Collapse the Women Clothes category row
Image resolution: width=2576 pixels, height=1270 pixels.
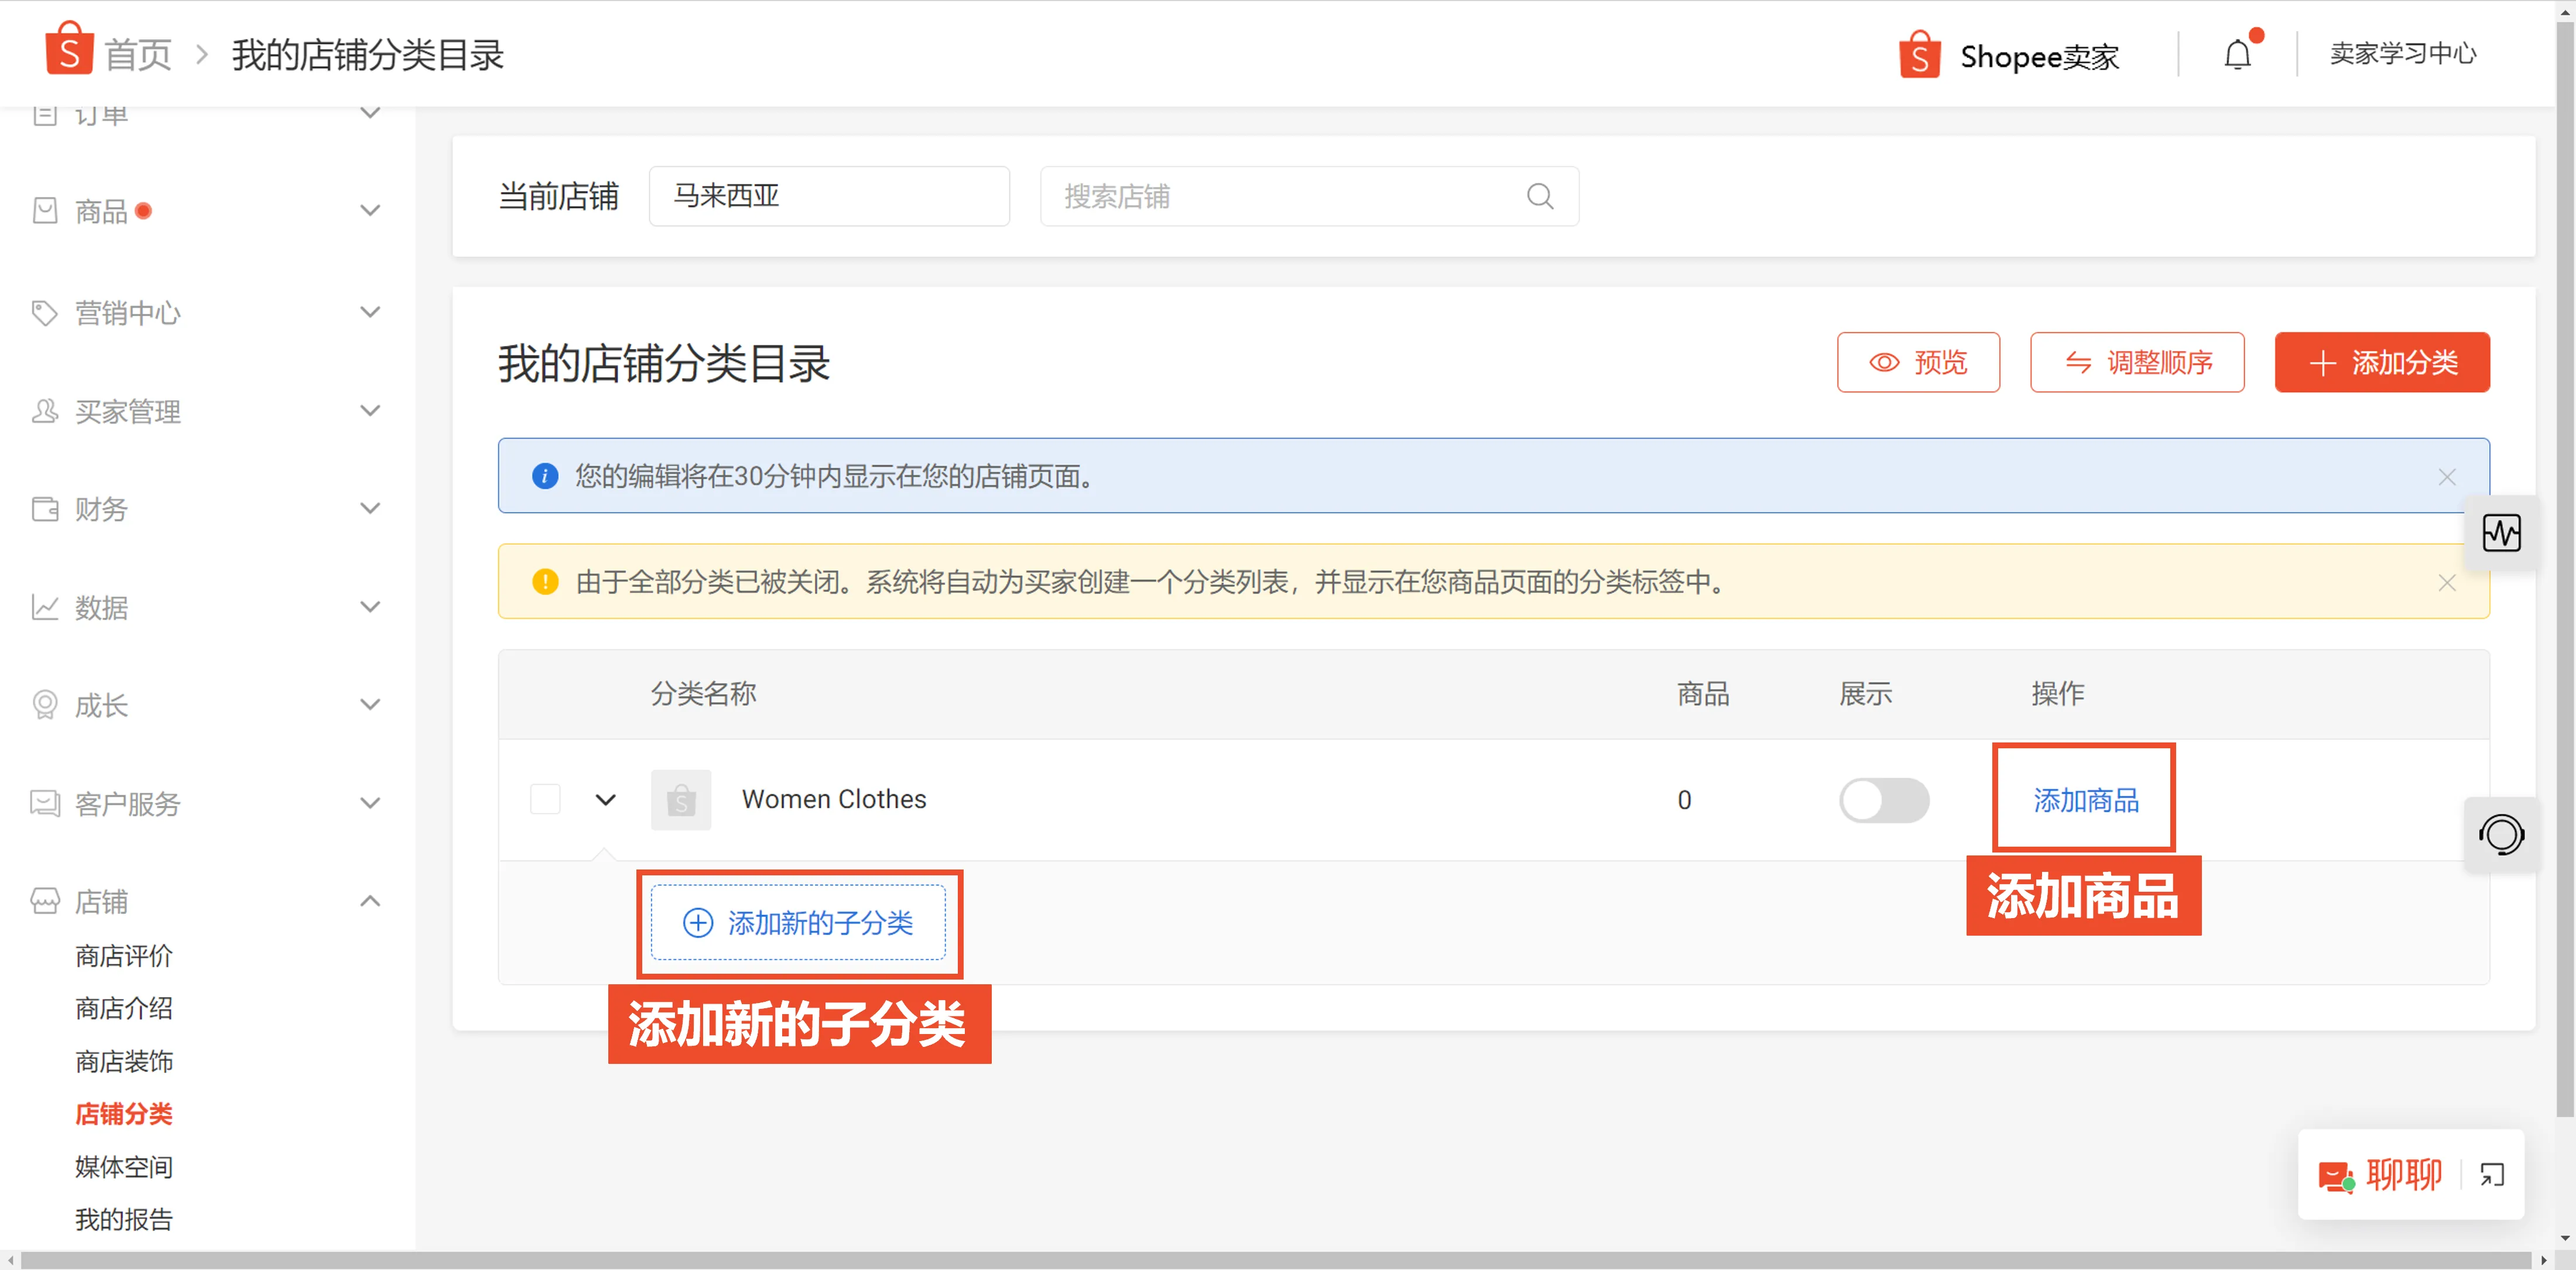[x=605, y=800]
